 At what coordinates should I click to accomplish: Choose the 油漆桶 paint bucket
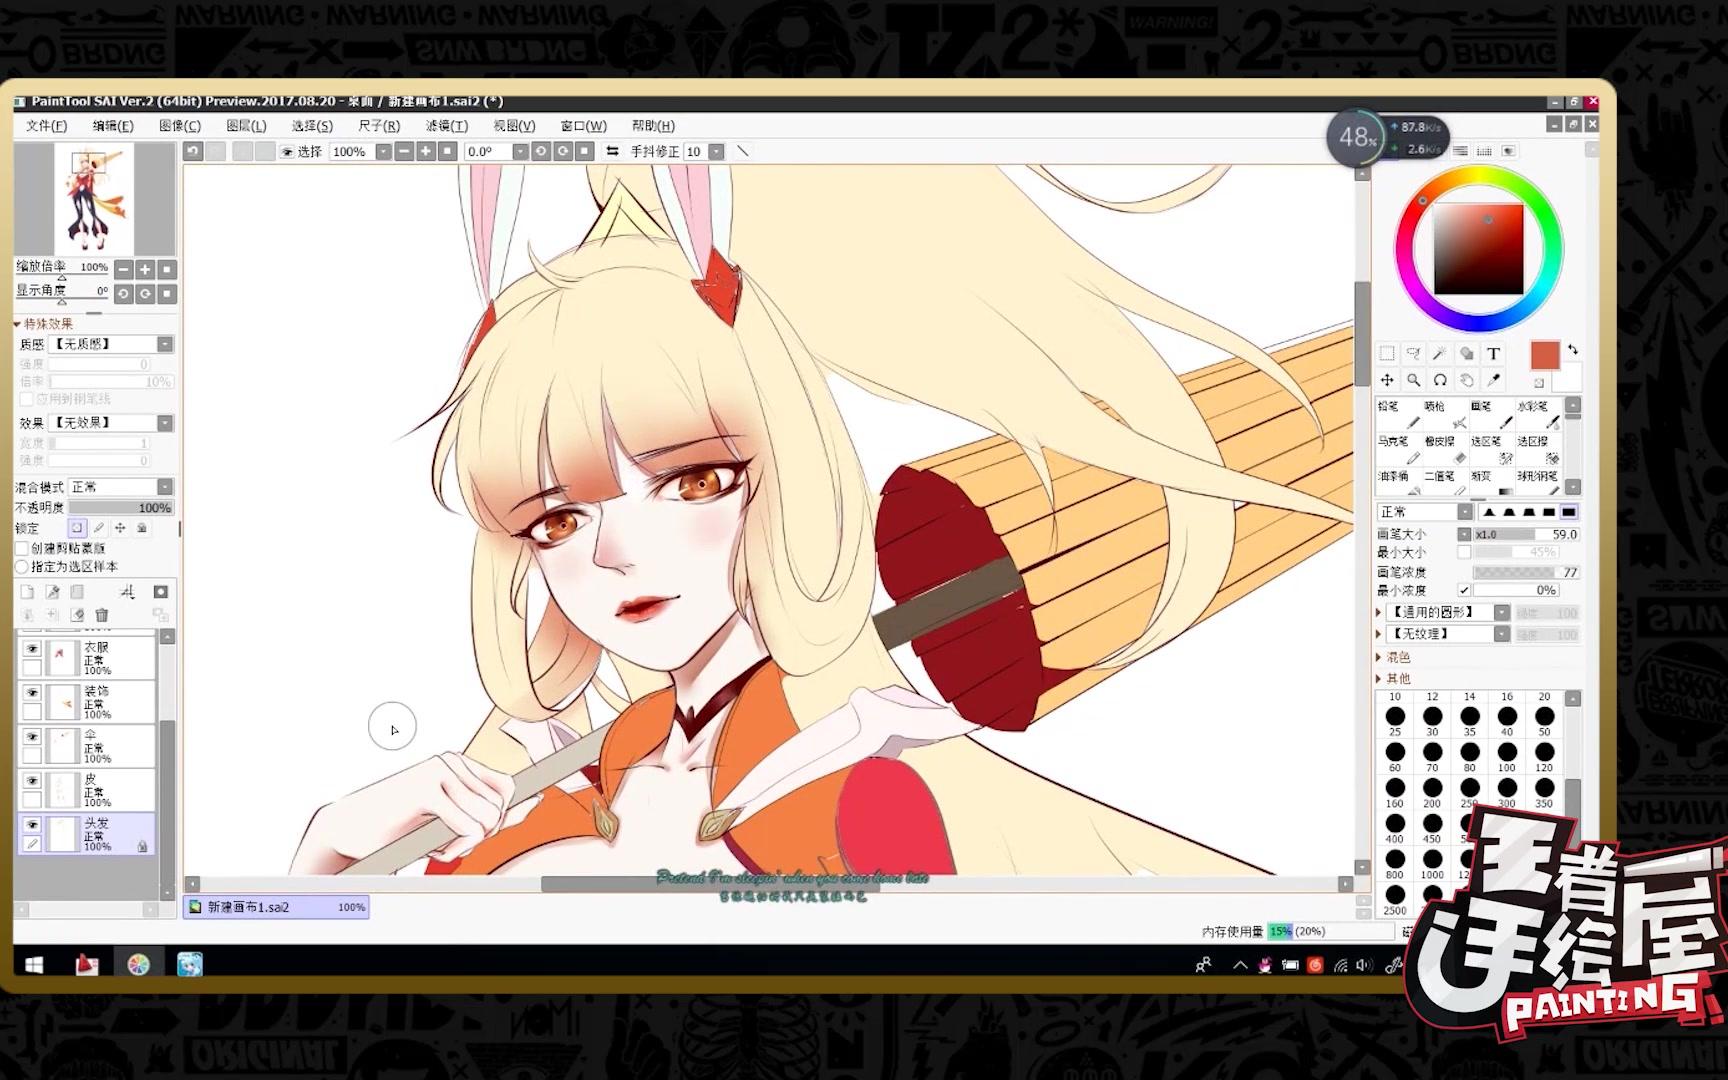point(1398,482)
